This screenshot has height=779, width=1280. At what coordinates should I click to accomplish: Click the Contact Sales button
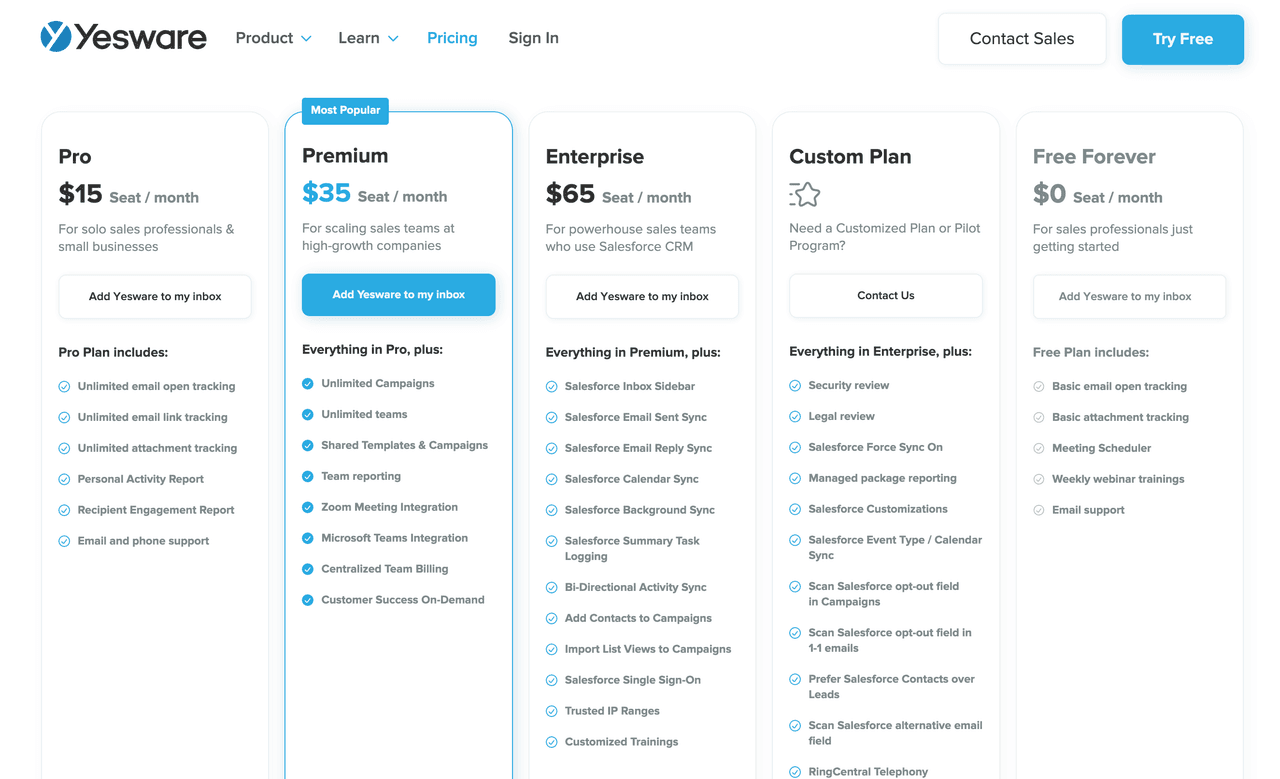click(1022, 39)
